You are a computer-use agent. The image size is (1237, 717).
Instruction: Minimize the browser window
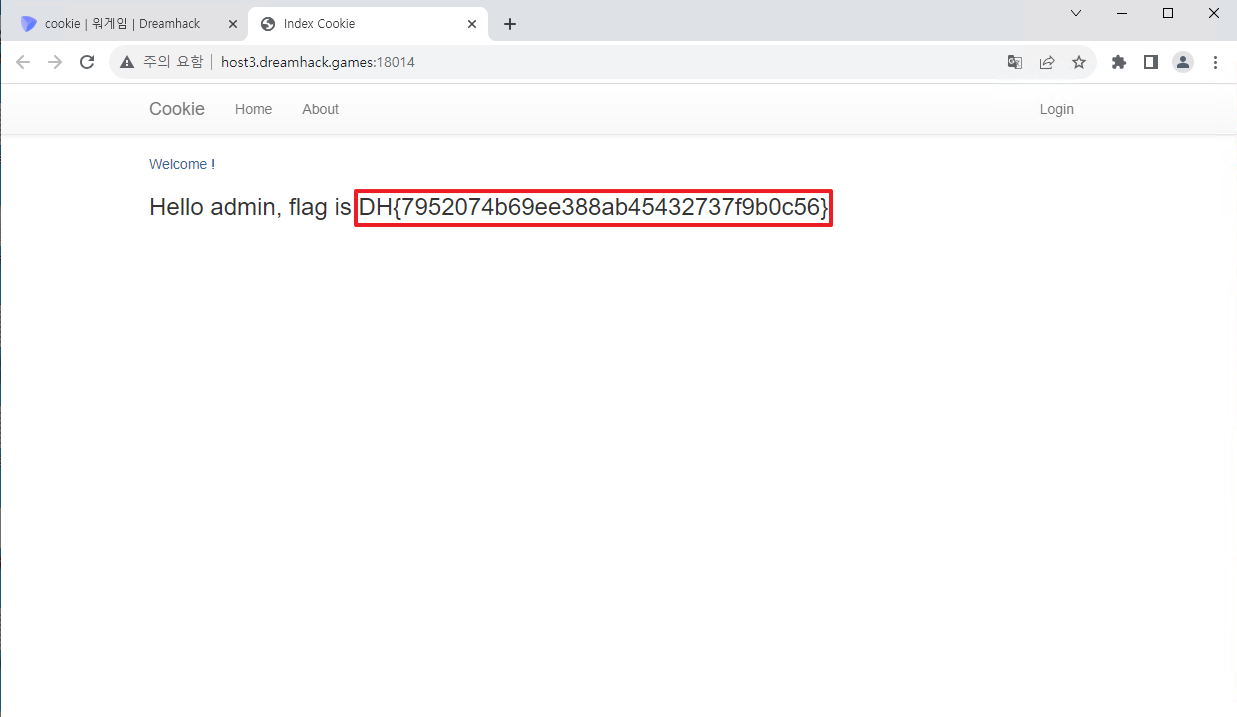coord(1122,13)
